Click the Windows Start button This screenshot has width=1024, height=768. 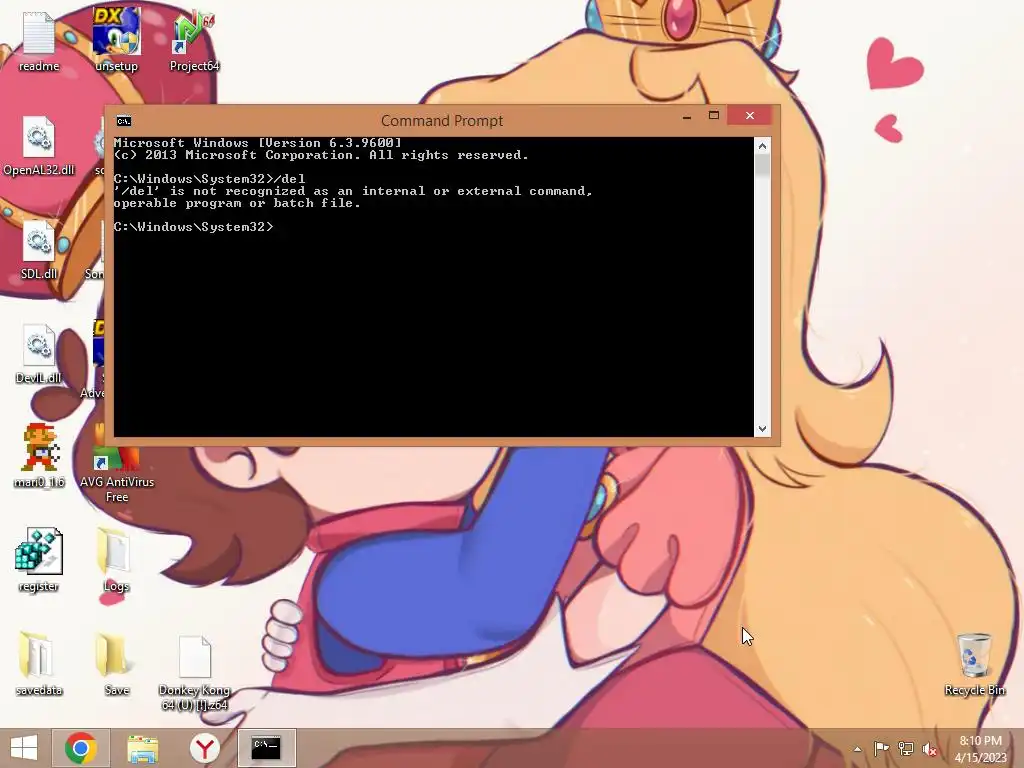[x=24, y=748]
